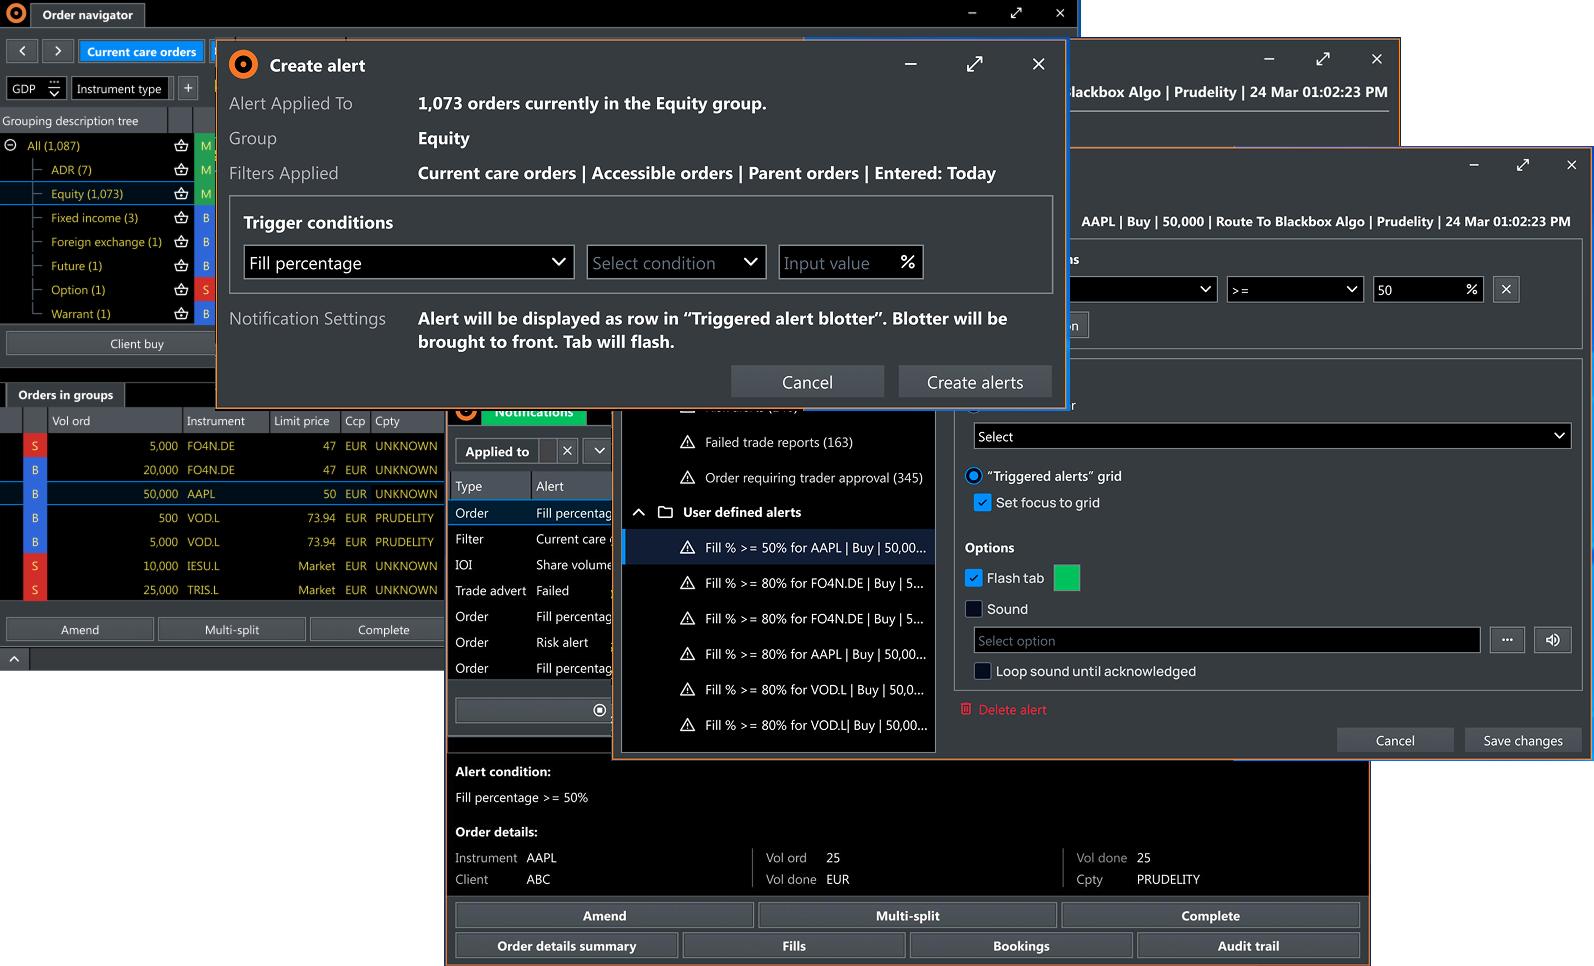Open the Select dropdown in edit alert
The image size is (1594, 966).
pos(1272,436)
